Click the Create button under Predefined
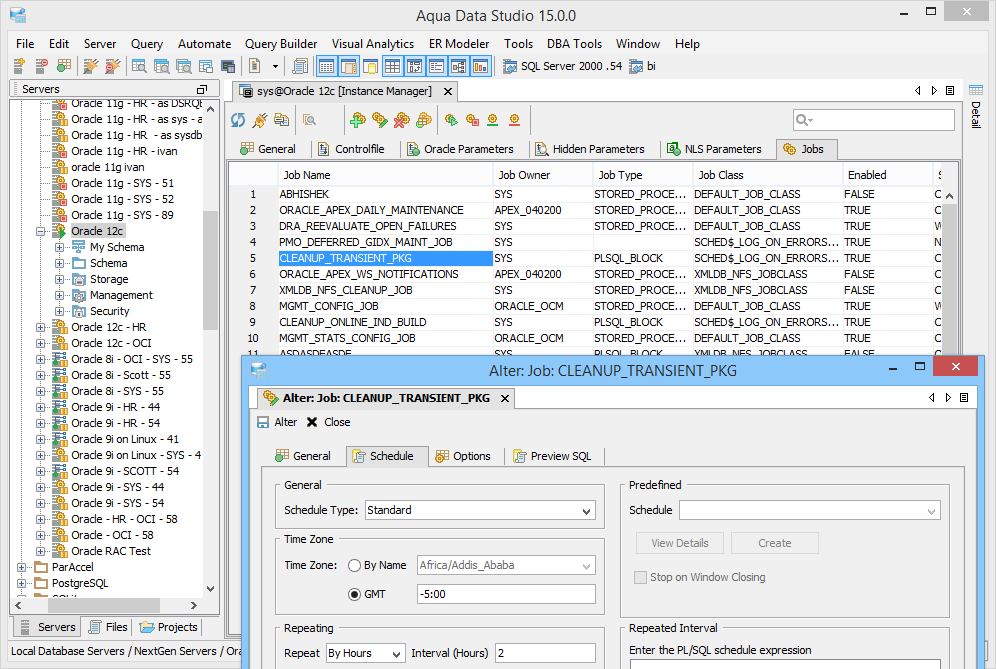 pos(774,543)
